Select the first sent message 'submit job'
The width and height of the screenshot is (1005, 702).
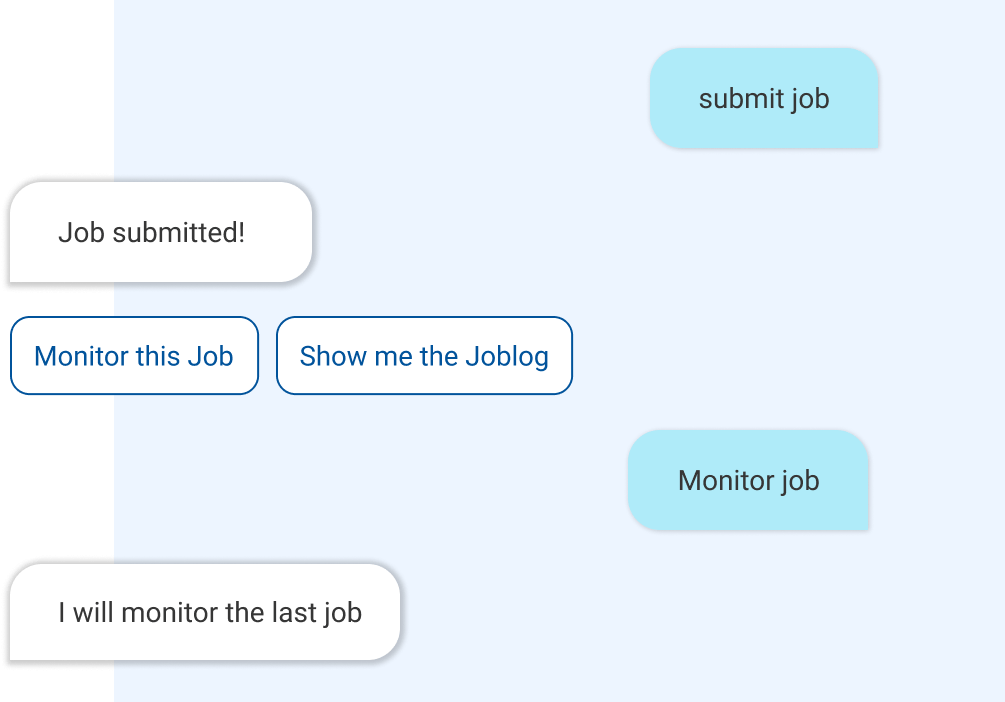[764, 99]
